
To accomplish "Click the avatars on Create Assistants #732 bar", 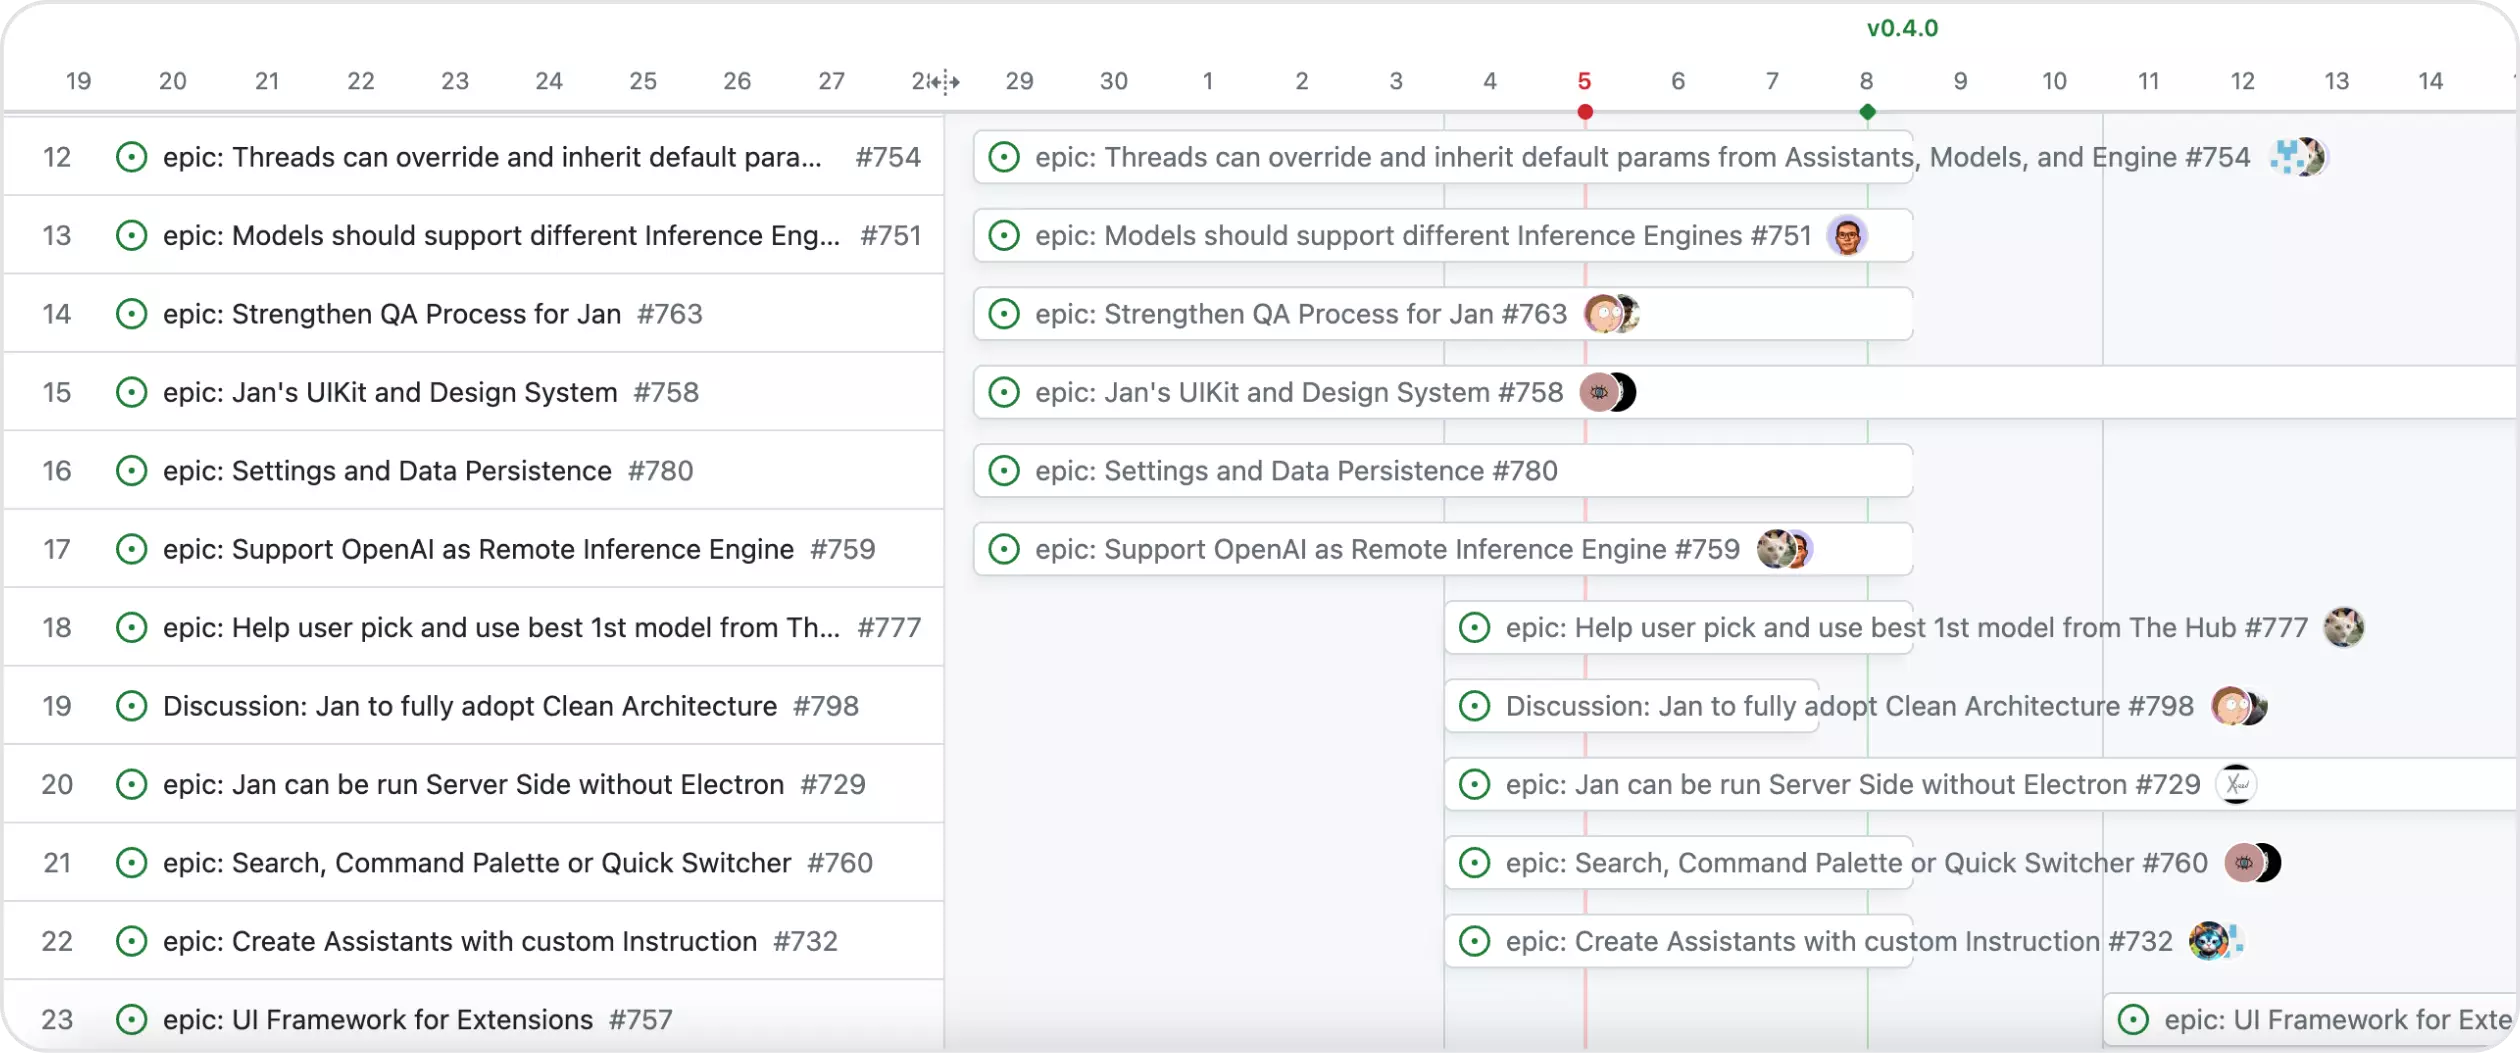I will pos(2215,941).
